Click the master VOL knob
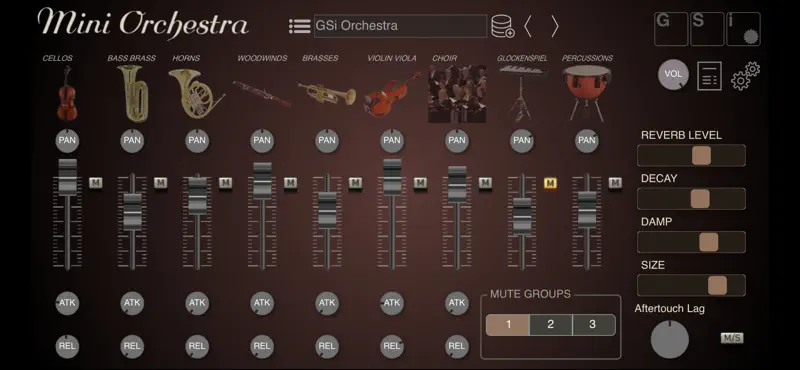The image size is (800, 370). 673,75
